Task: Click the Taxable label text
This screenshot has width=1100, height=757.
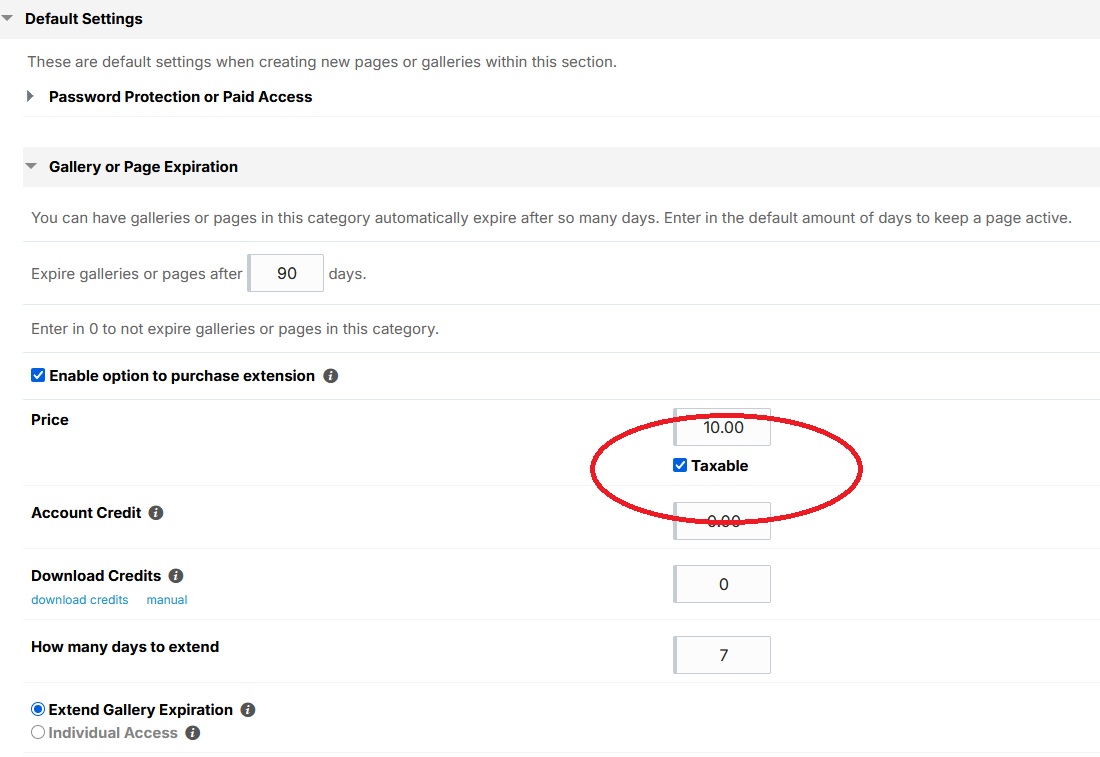Action: point(719,466)
